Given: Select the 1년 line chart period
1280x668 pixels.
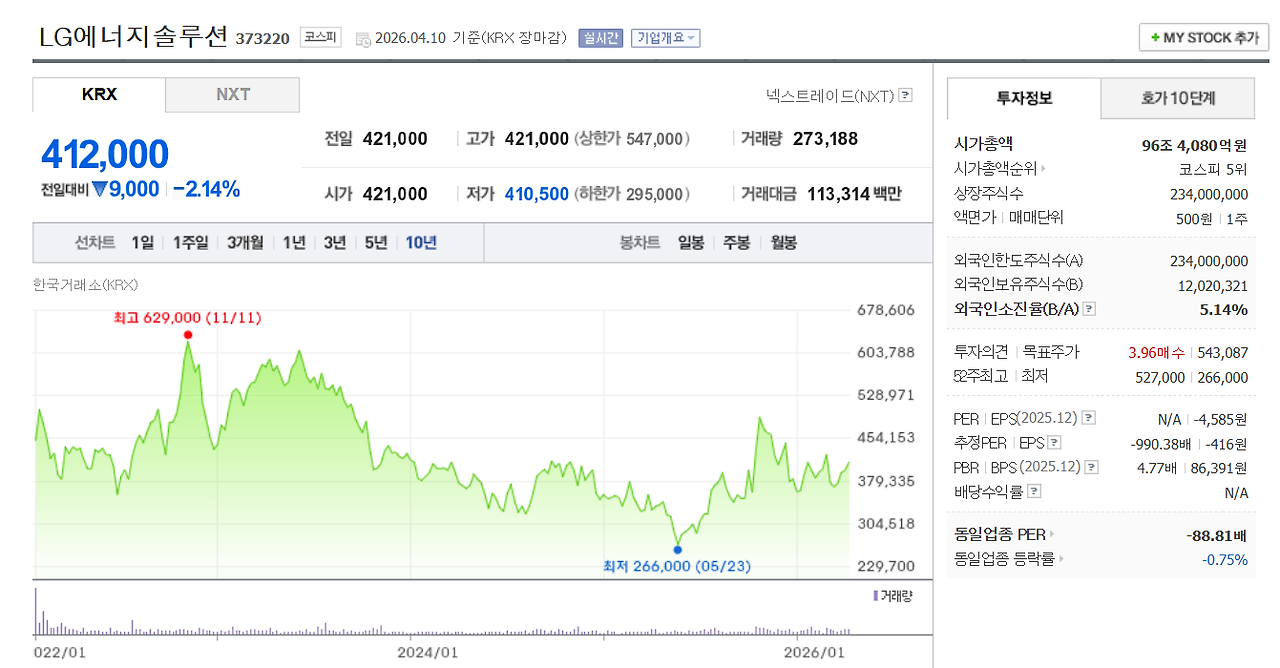Looking at the screenshot, I should 294,243.
